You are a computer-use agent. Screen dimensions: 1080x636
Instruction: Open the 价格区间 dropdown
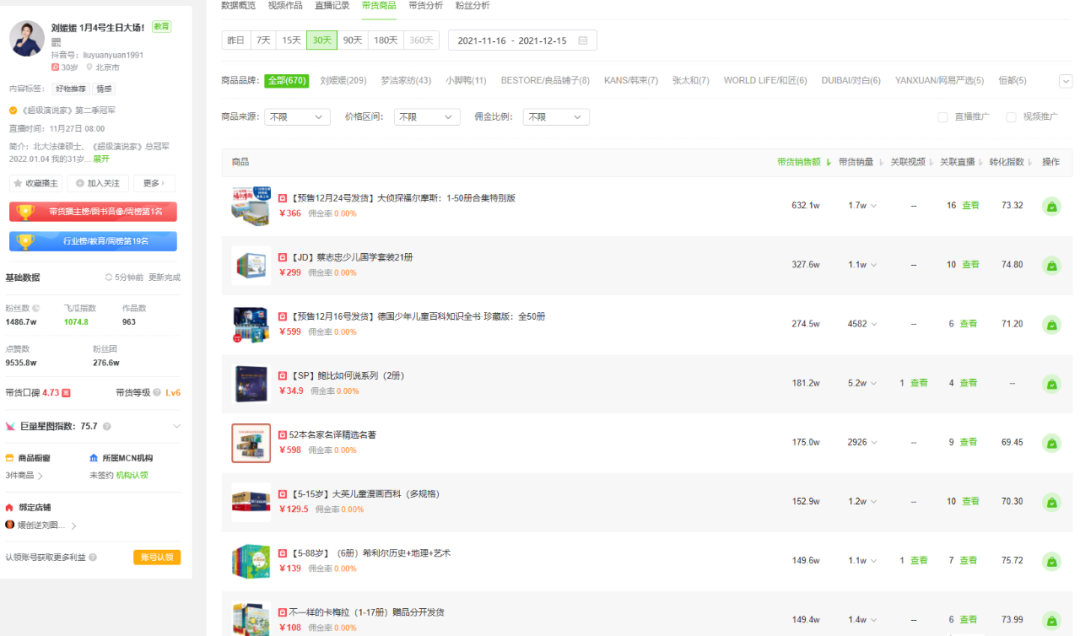pyautogui.click(x=426, y=117)
